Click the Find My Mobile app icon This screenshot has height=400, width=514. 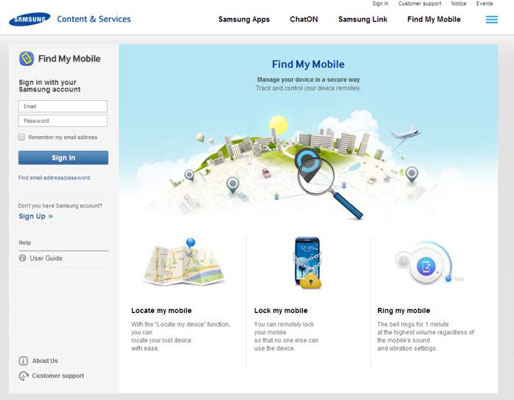point(26,59)
